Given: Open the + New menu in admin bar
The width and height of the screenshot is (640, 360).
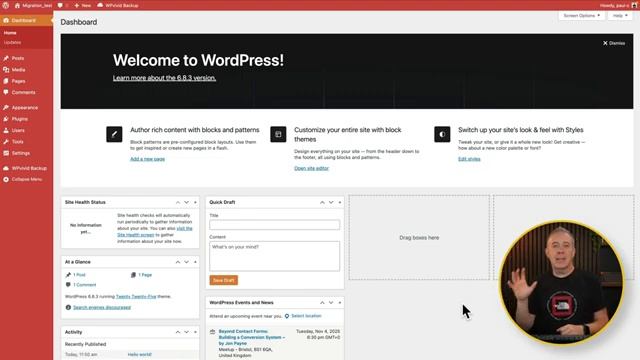Looking at the screenshot, I should (82, 5).
